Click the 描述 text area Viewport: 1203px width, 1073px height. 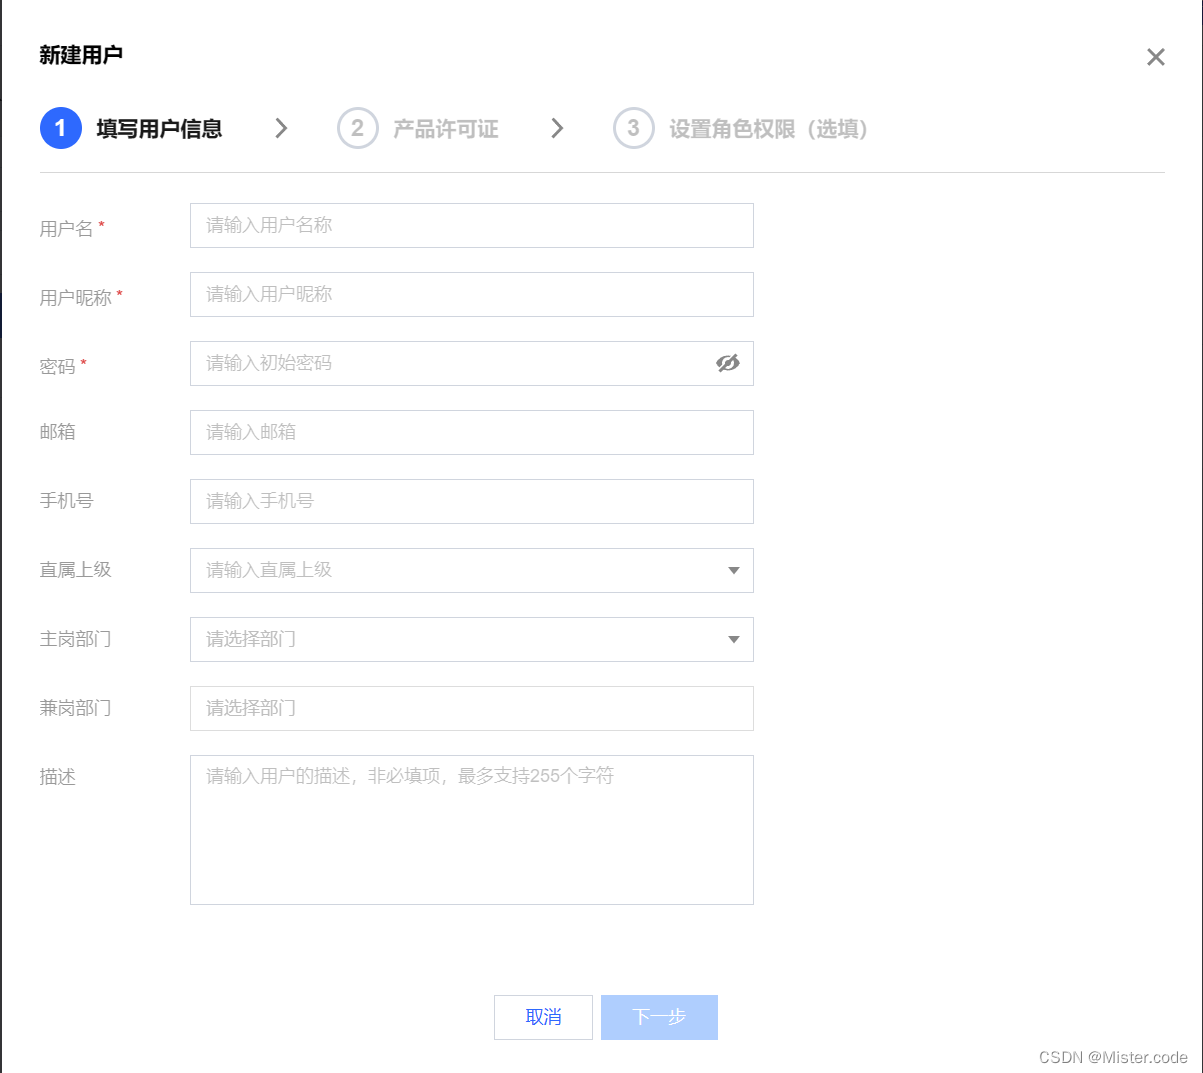[x=472, y=830]
